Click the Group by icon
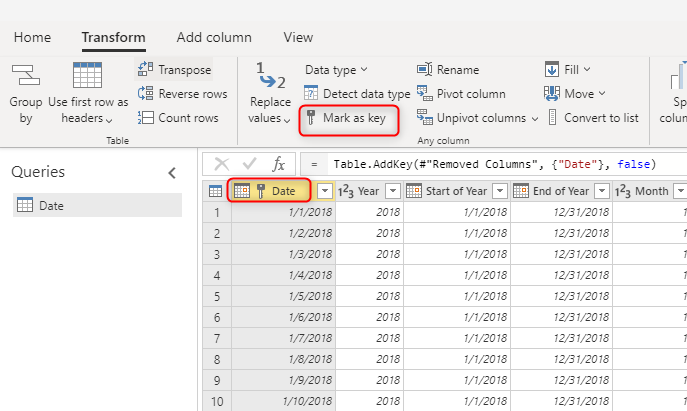The height and width of the screenshot is (411, 687). 25,76
